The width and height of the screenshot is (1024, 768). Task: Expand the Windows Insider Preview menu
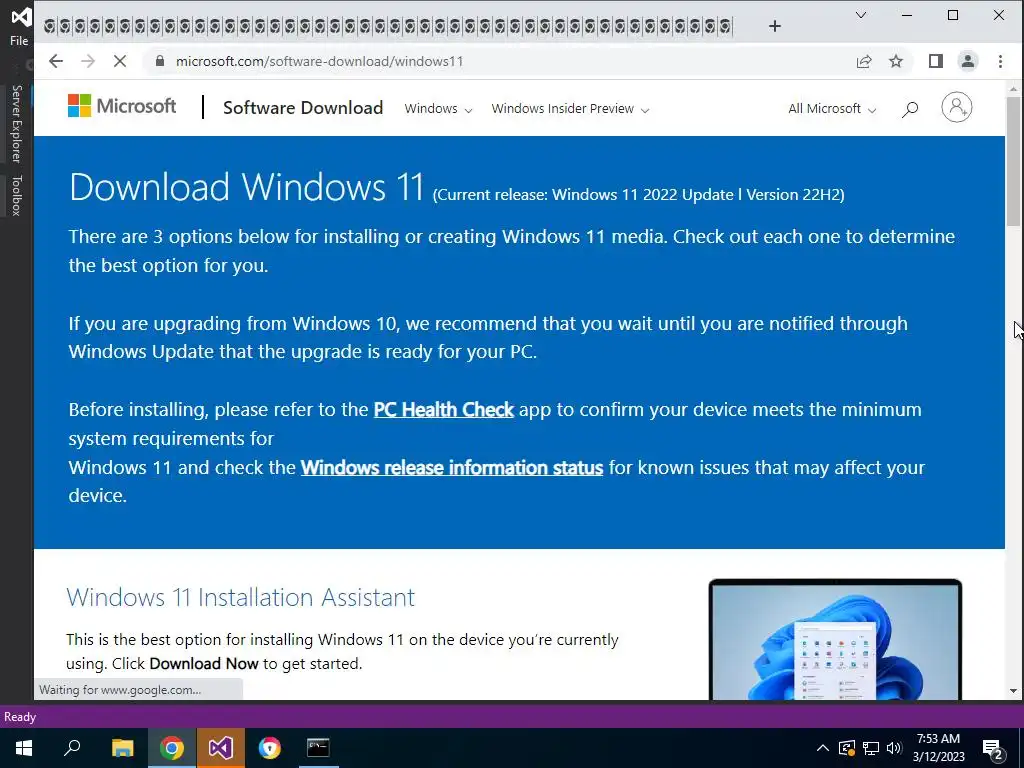(570, 109)
